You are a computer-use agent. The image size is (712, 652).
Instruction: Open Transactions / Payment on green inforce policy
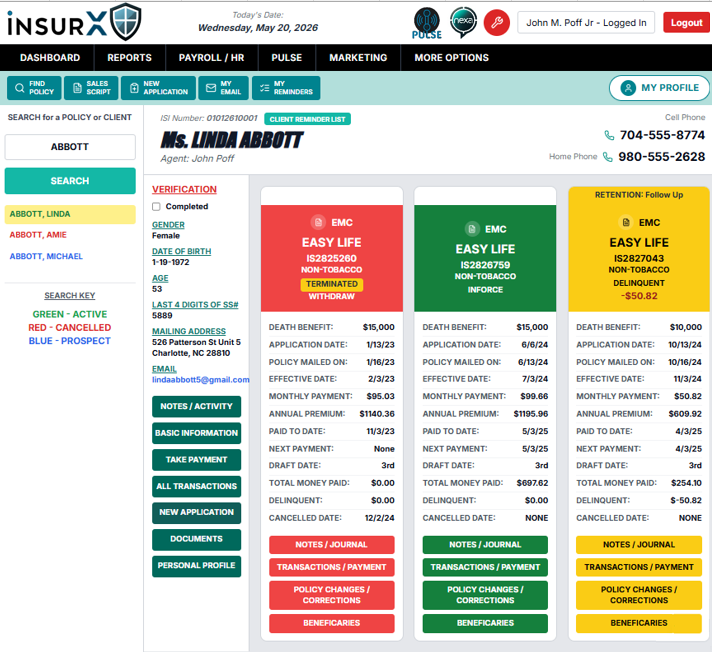(x=485, y=567)
